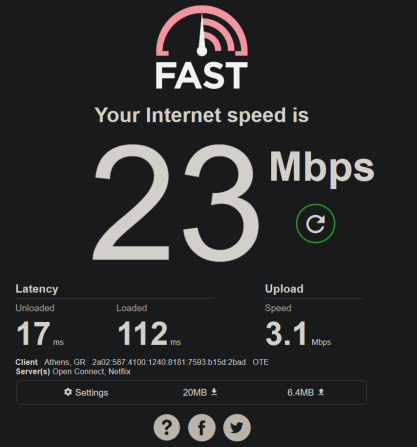This screenshot has height=447, width=417.
Task: Click the Settings gear icon
Action: click(x=68, y=392)
